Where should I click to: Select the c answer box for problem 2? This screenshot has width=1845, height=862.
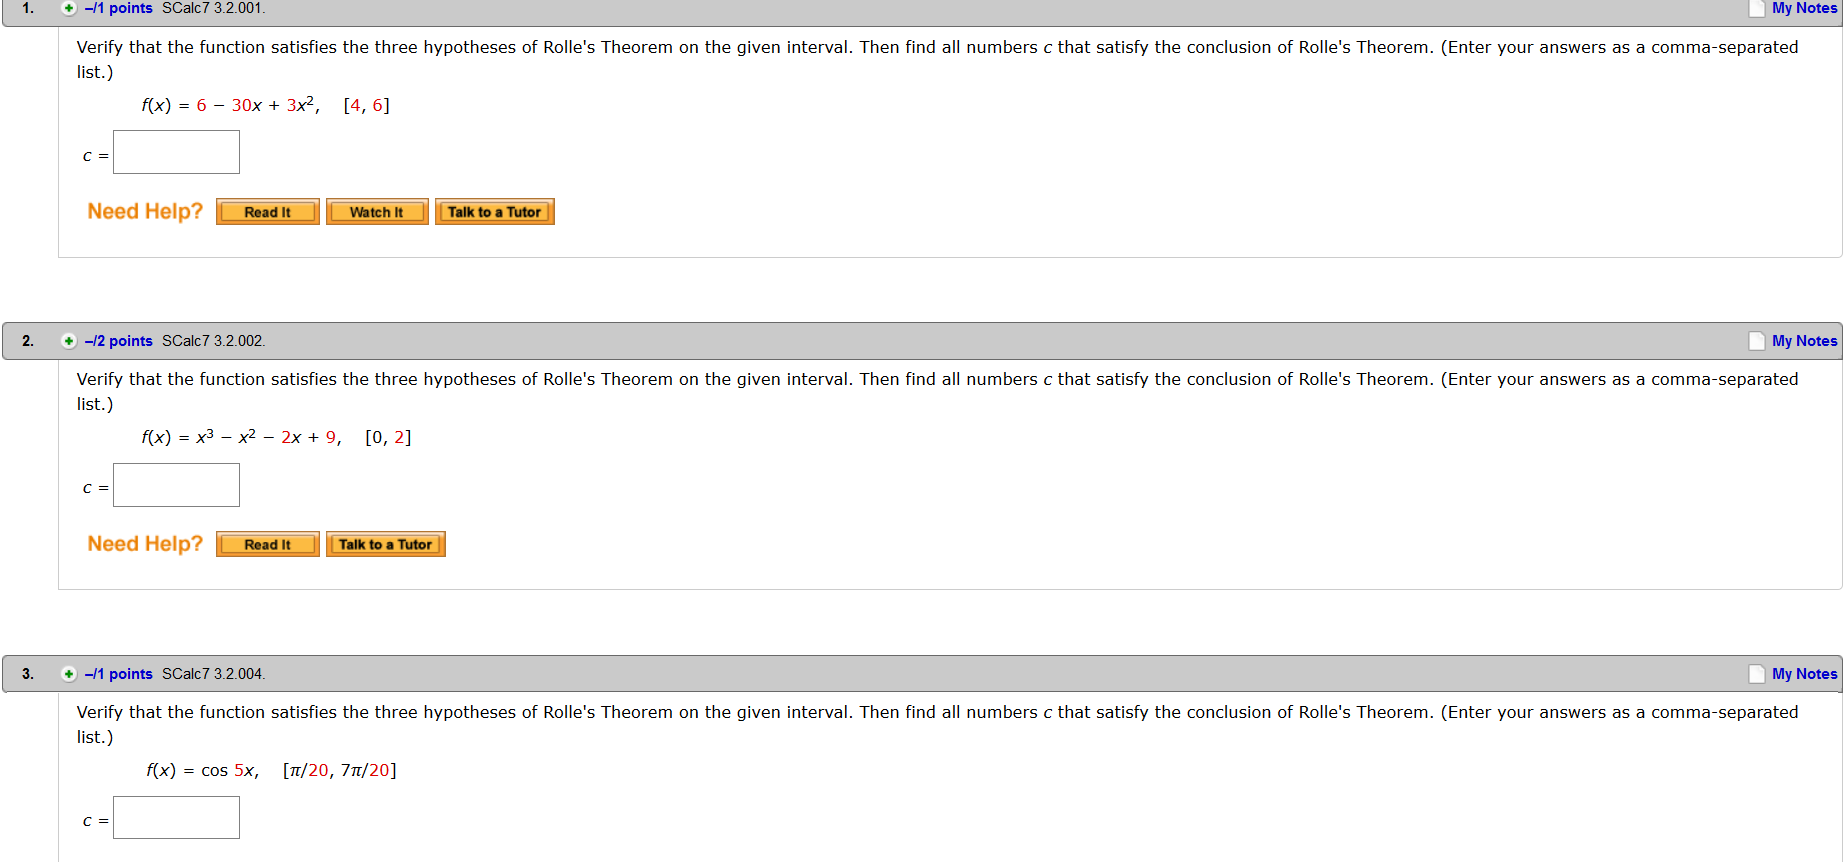point(176,484)
